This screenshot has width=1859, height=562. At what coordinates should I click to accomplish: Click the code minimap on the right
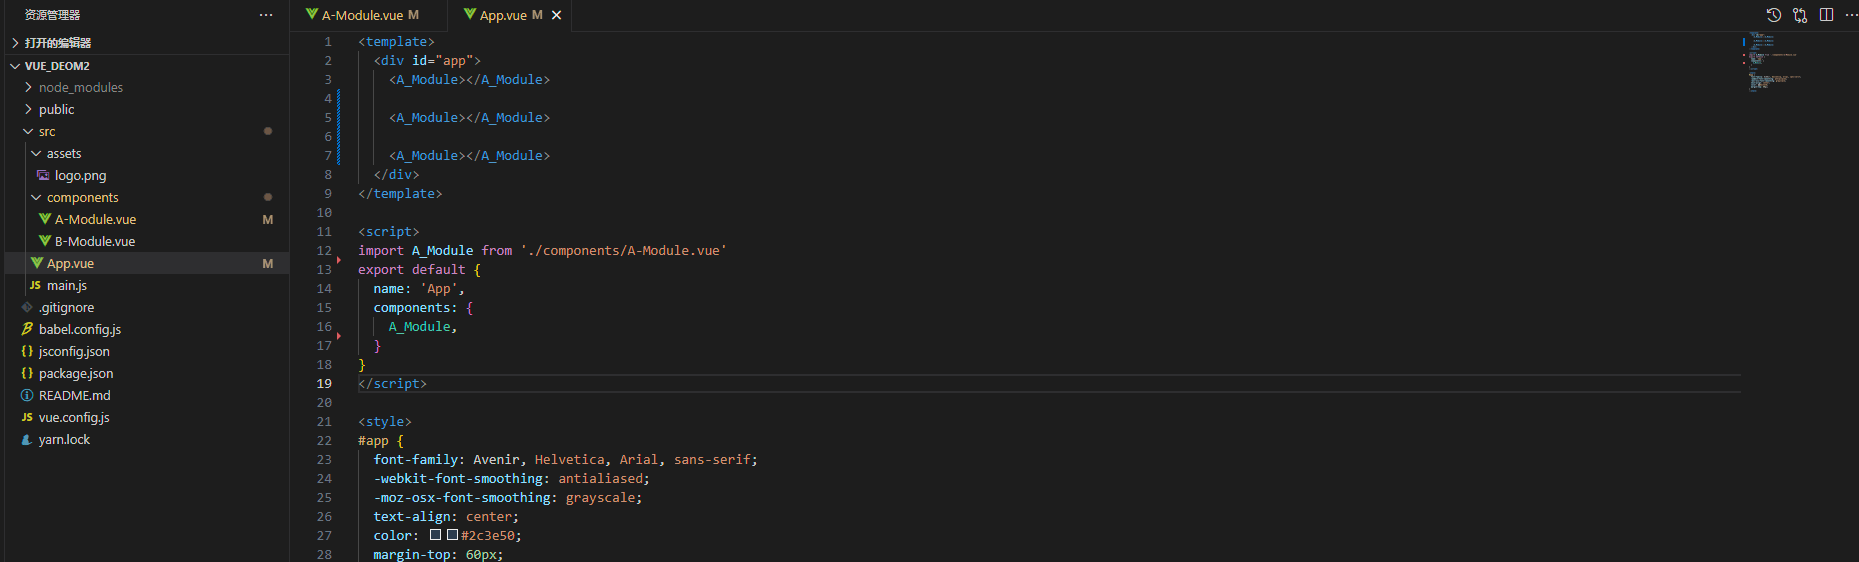[x=1775, y=62]
